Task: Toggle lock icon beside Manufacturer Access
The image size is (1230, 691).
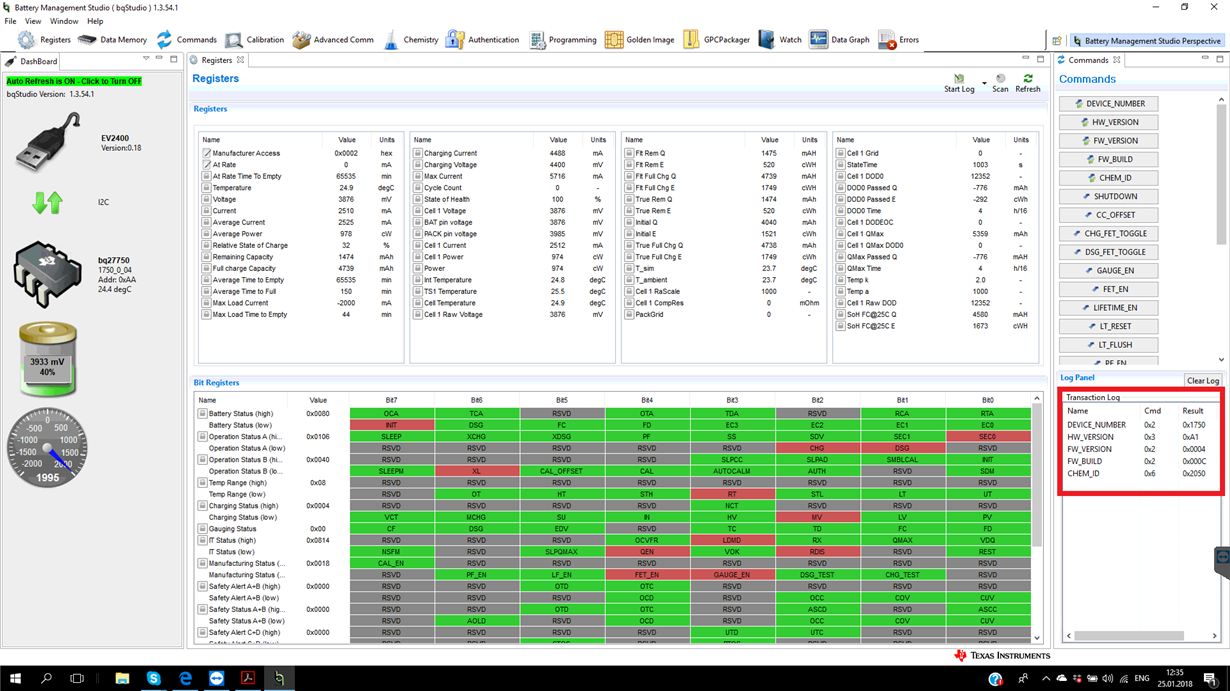Action: coord(207,153)
